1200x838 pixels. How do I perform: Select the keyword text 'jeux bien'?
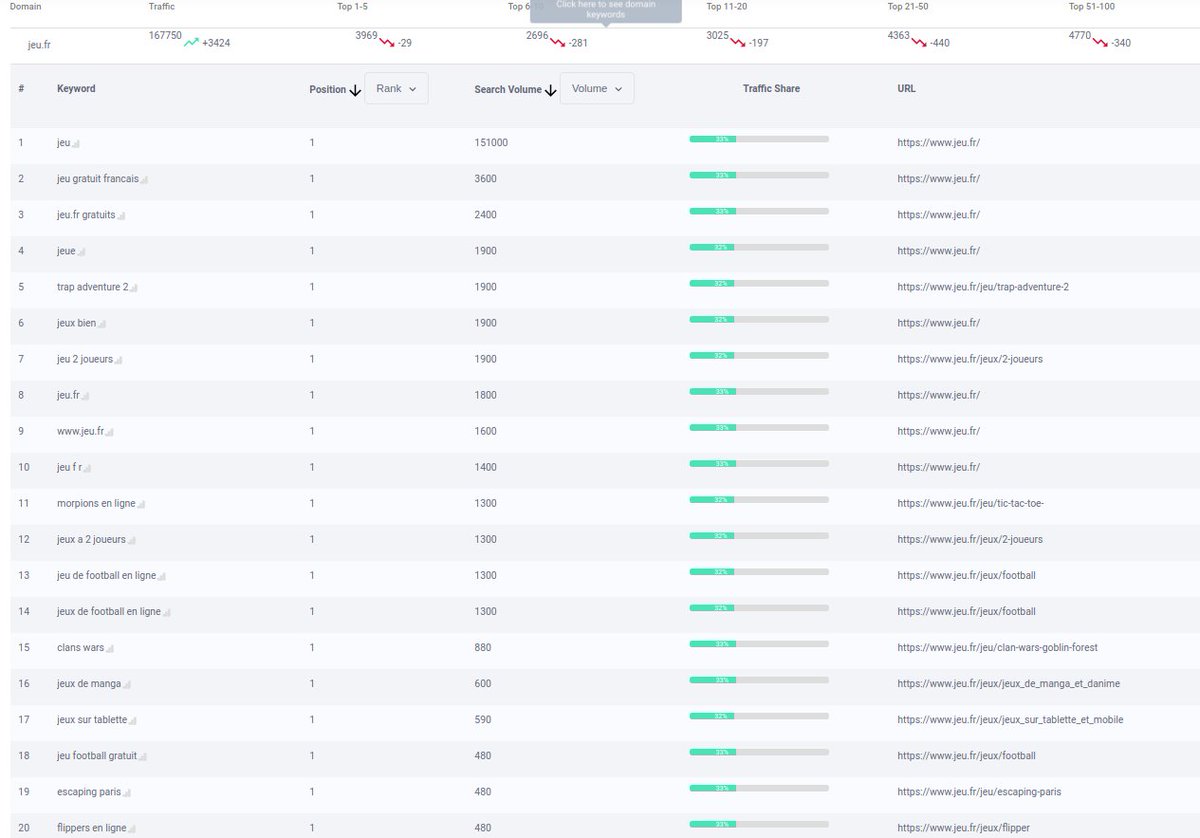pos(77,323)
